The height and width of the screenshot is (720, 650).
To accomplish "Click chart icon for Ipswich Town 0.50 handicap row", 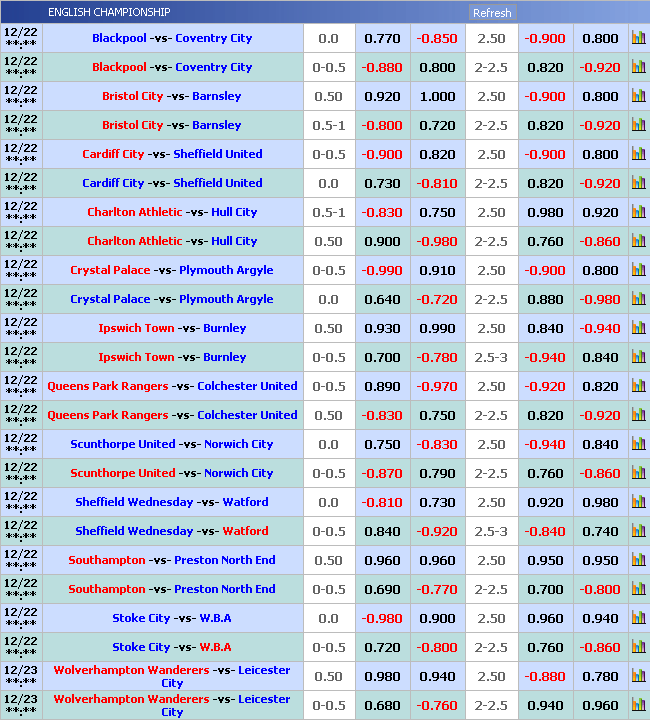I will click(x=638, y=329).
